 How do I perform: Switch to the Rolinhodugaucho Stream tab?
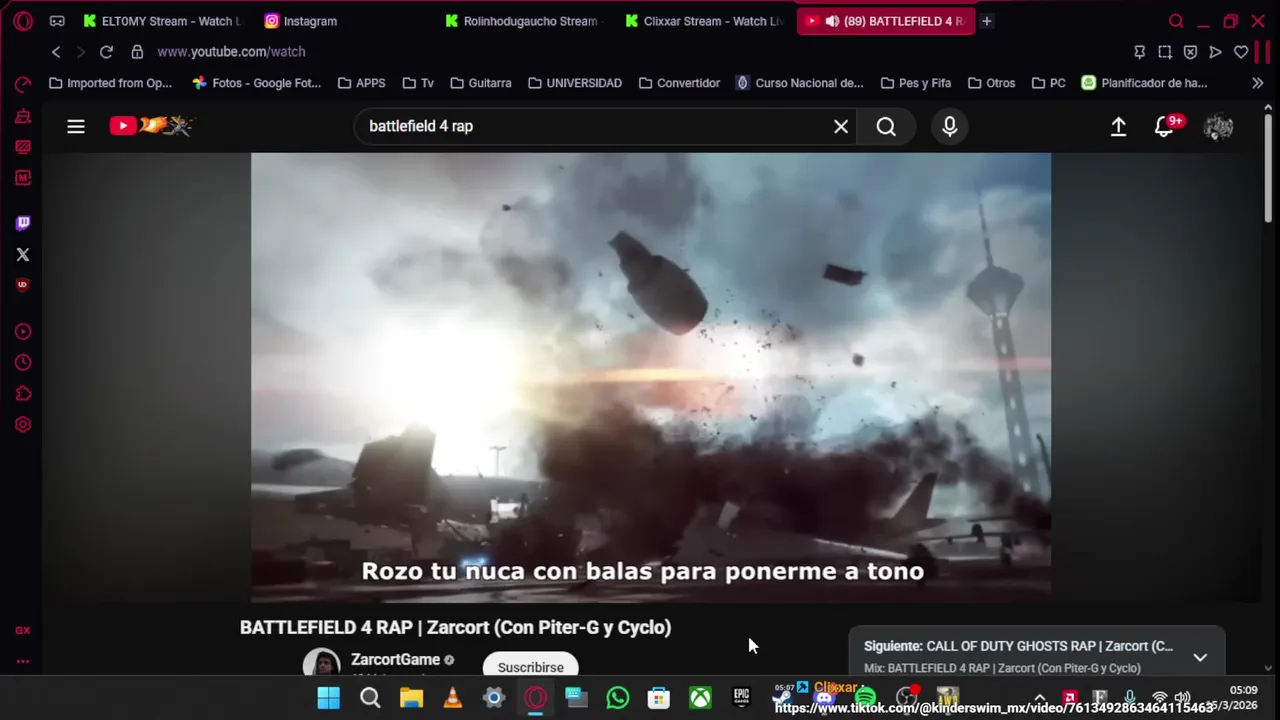(523, 21)
